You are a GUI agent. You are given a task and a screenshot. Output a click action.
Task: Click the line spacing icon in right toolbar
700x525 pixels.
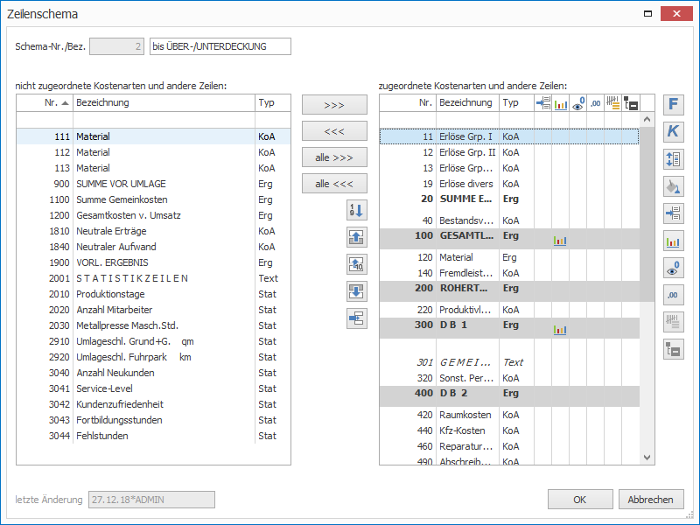click(673, 159)
